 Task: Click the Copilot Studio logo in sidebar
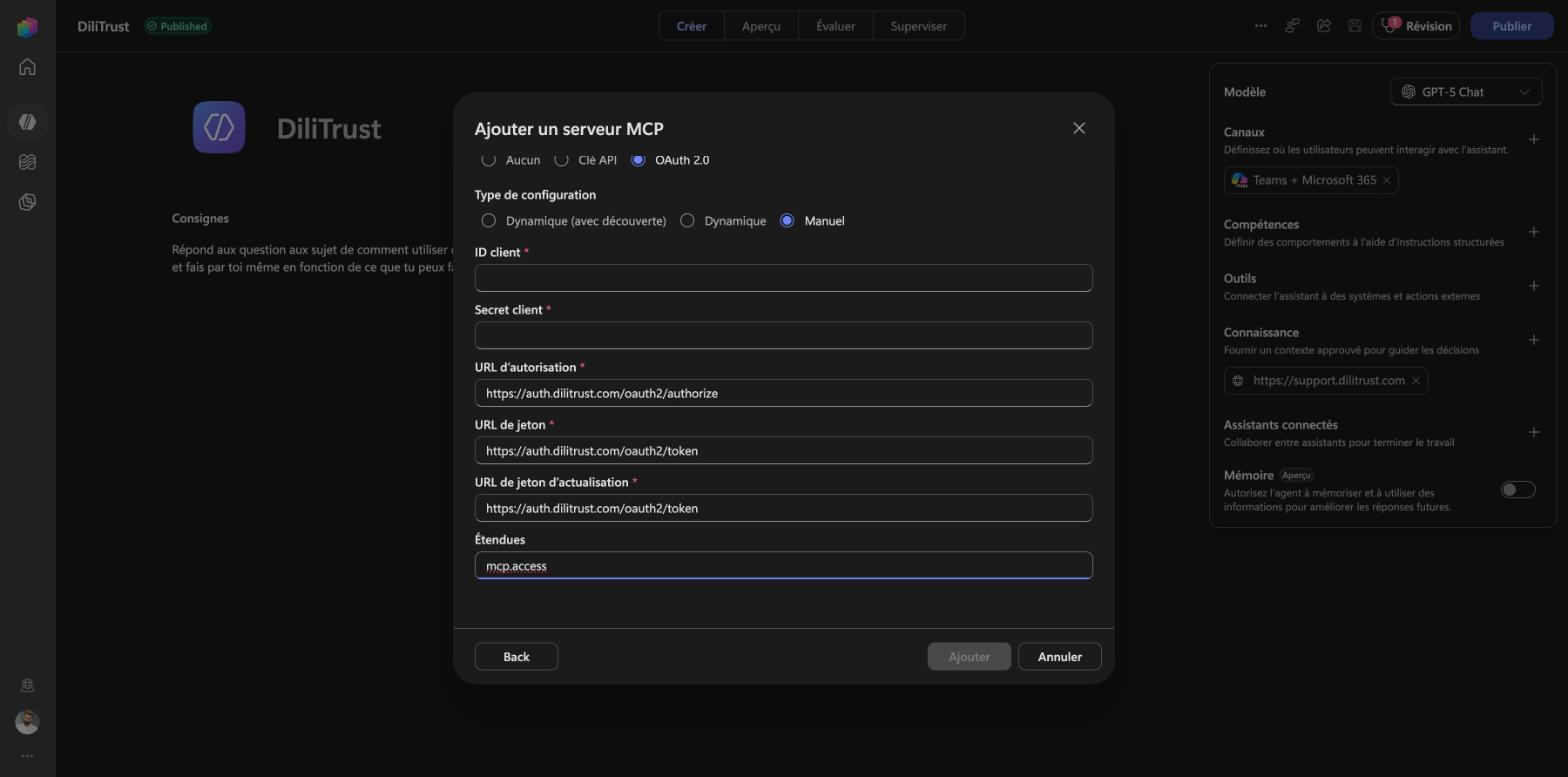(27, 27)
